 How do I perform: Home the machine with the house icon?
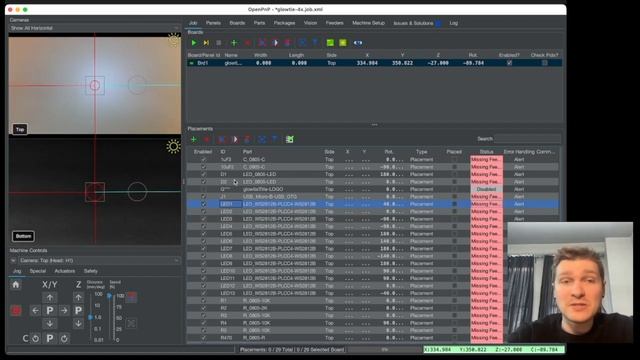point(16,284)
